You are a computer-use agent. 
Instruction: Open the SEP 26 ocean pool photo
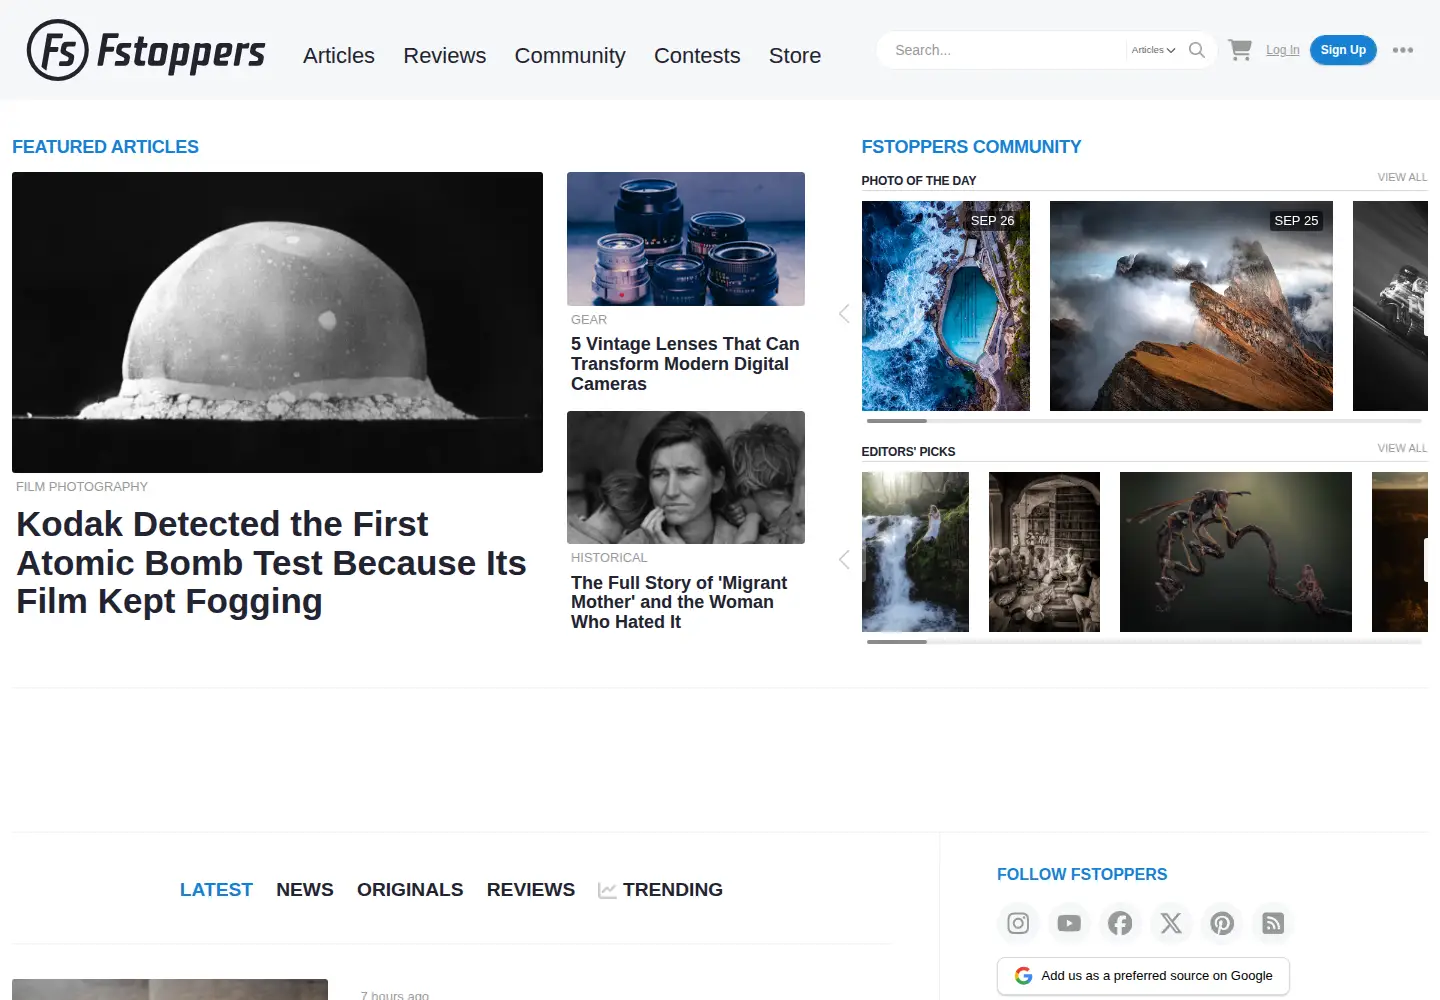946,306
